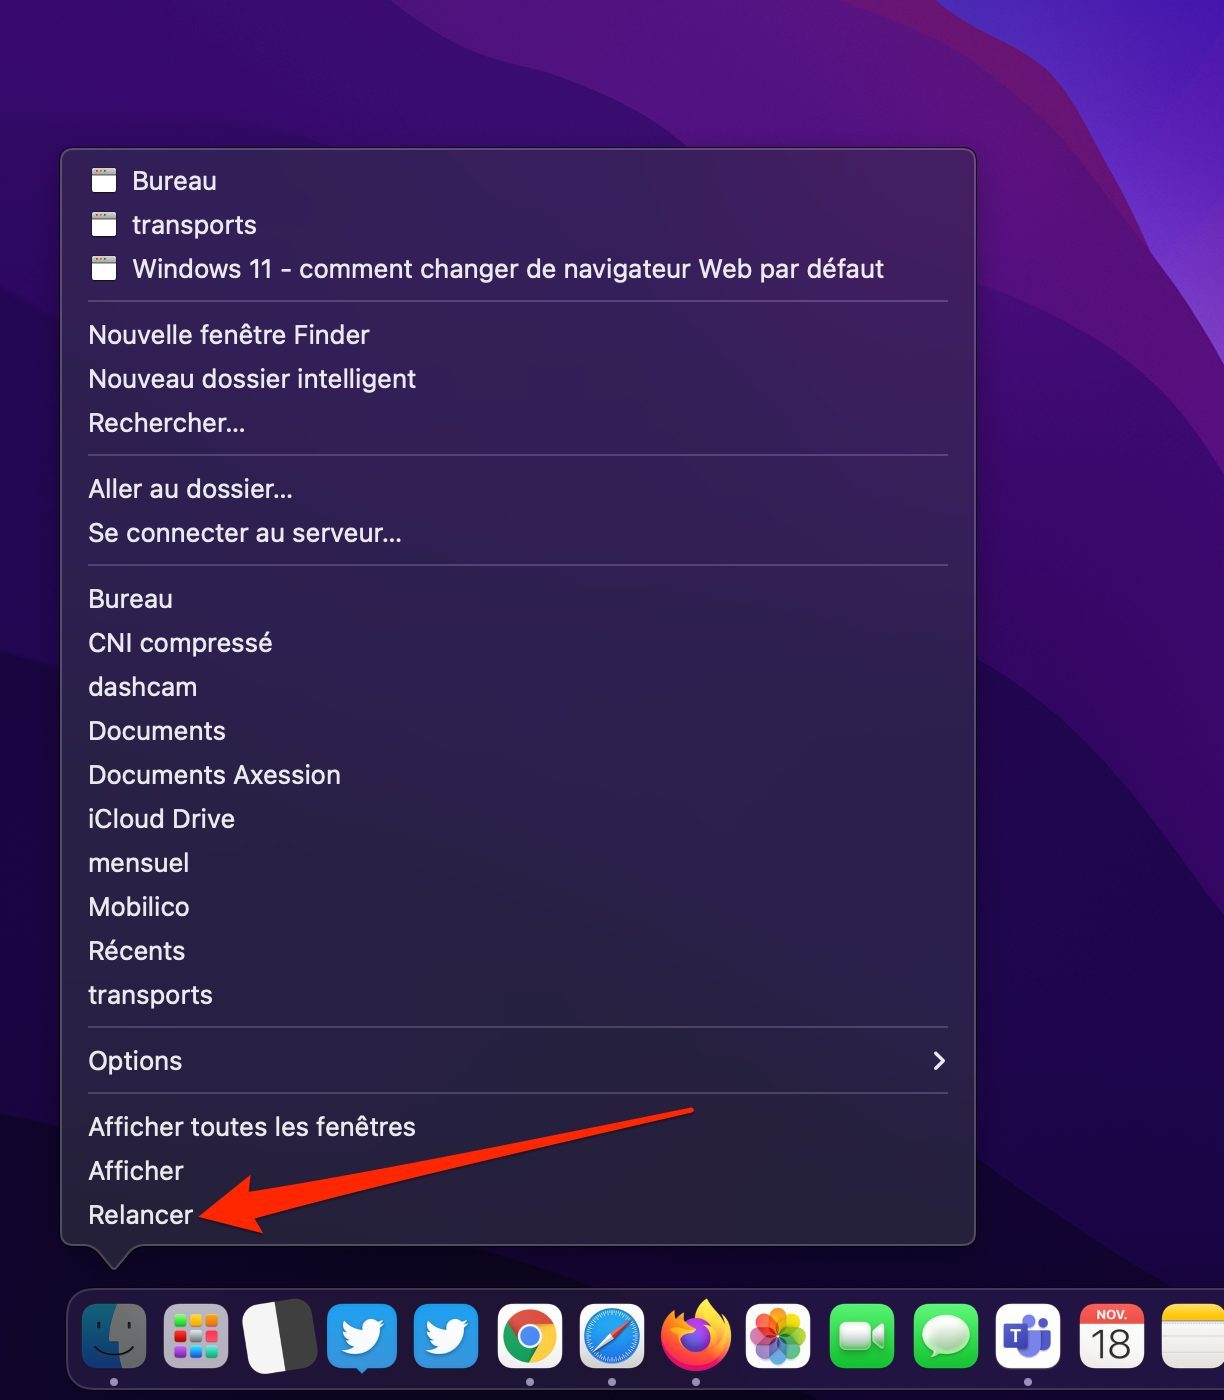This screenshot has width=1224, height=1400.
Task: Choose Afficher toutes les fenêtres
Action: 518,1127
